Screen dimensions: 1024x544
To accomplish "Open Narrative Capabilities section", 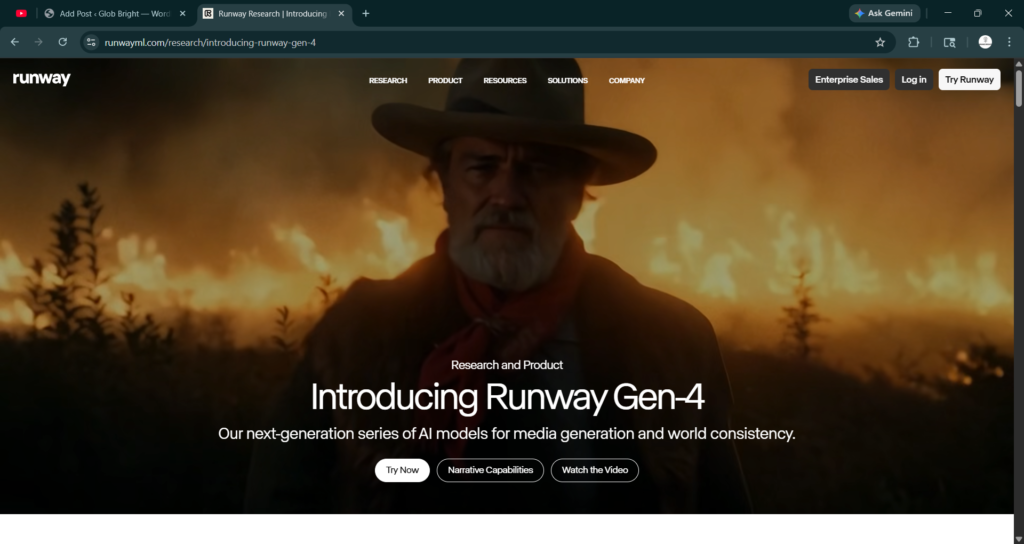I will click(490, 470).
